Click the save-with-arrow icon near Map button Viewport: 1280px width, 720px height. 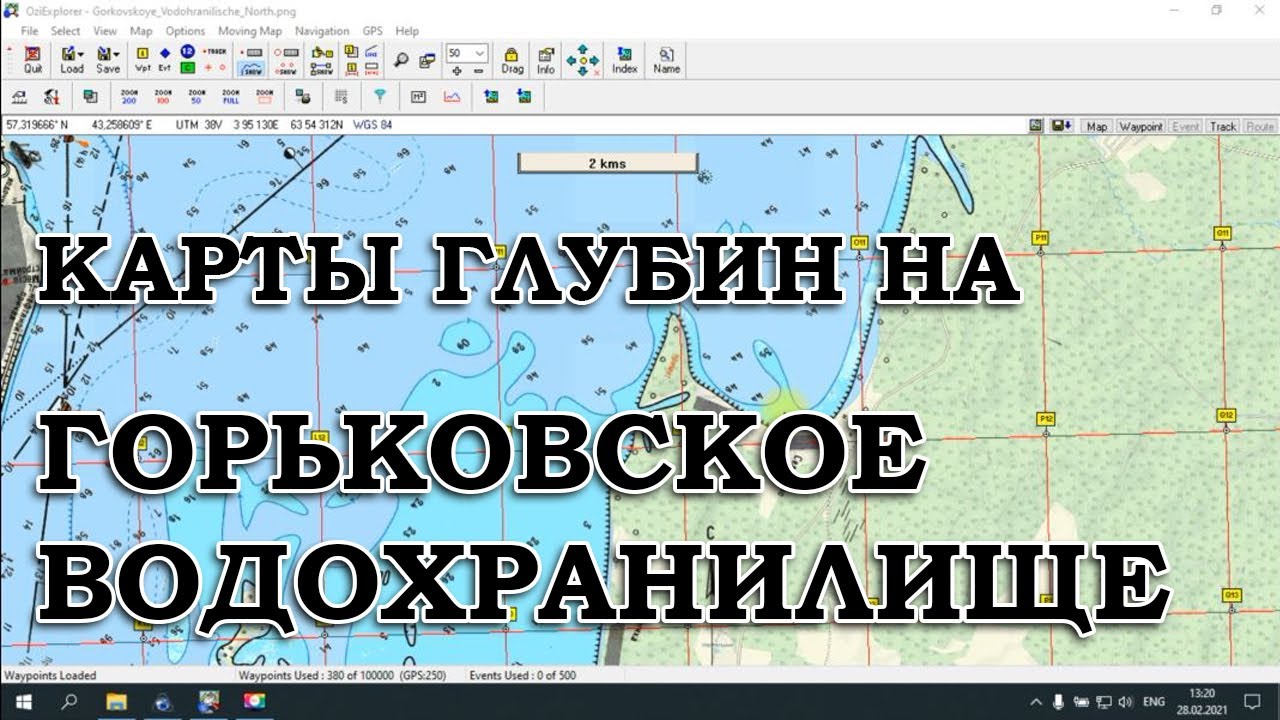(x=1062, y=126)
